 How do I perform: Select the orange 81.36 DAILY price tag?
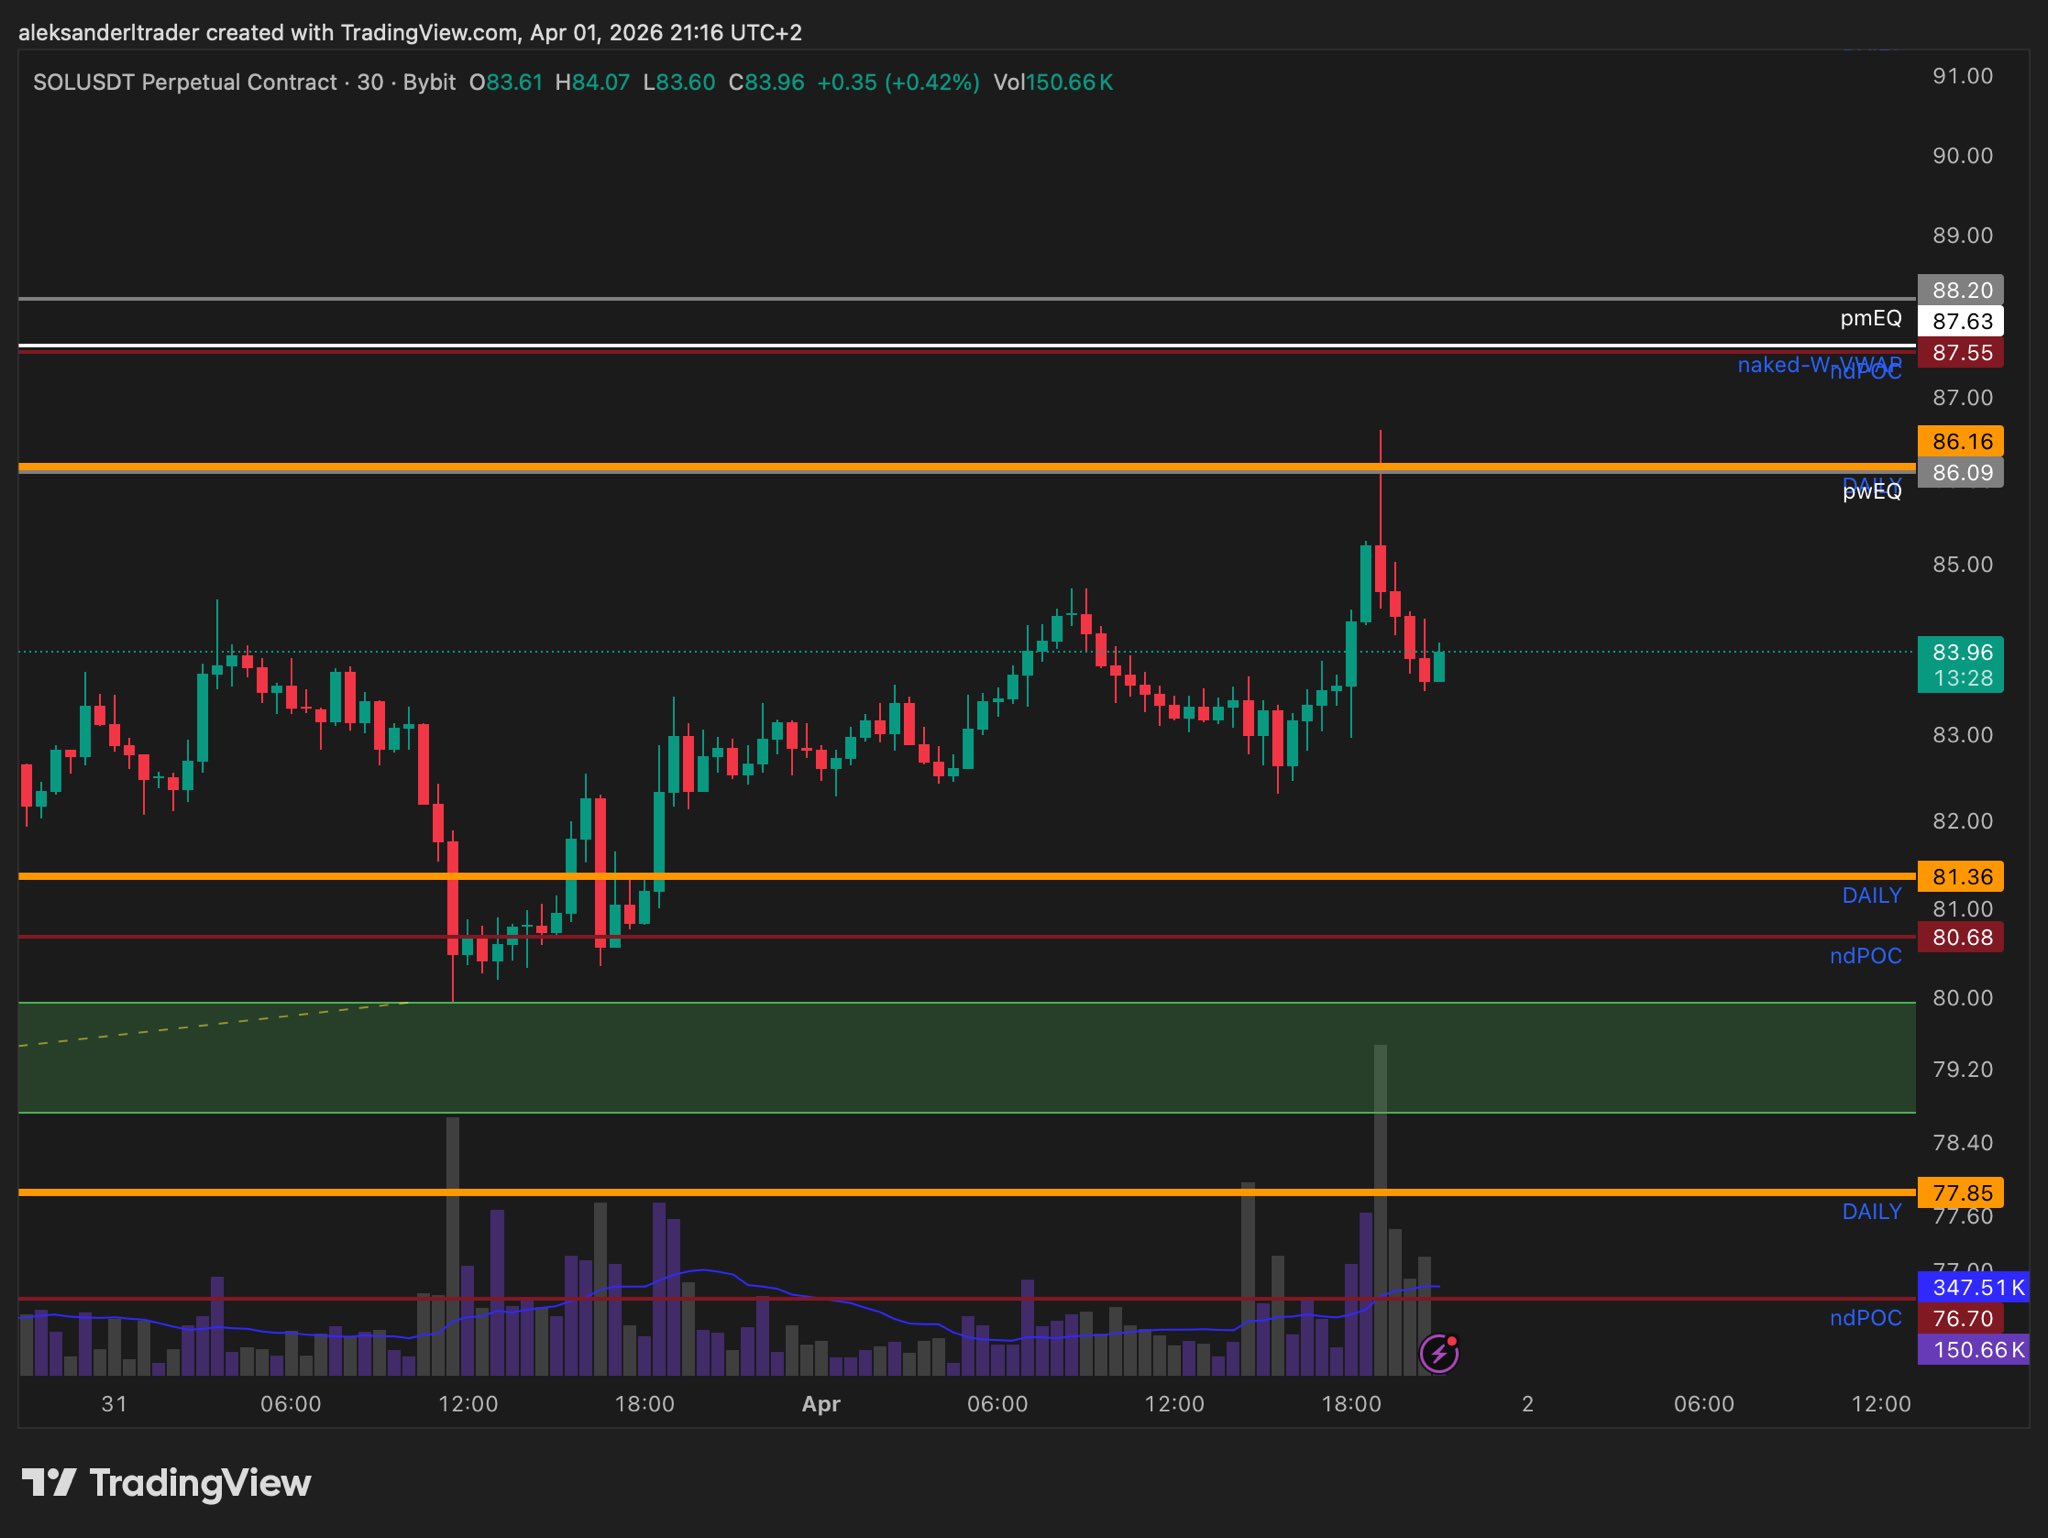(1961, 877)
